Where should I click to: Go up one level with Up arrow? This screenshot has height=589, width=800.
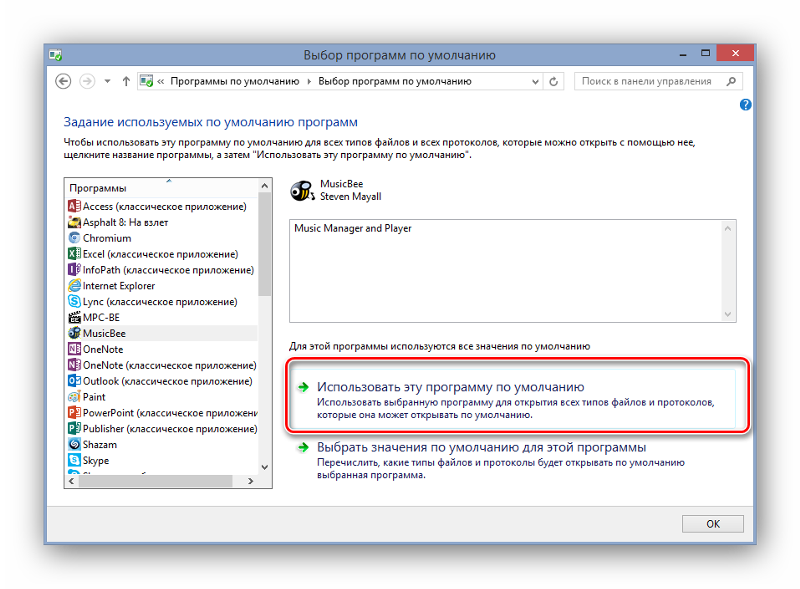tap(126, 81)
